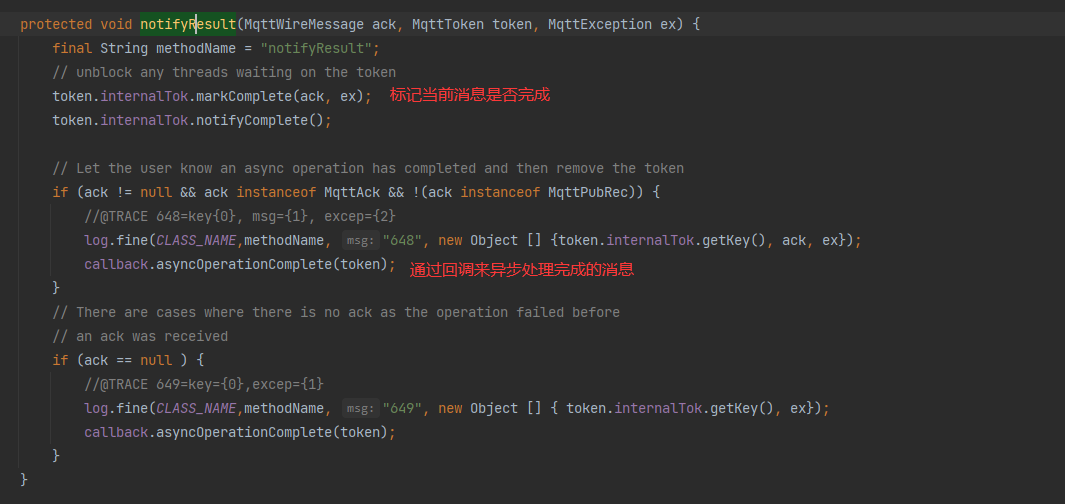Click the markComplete method call
Image resolution: width=1065 pixels, height=504 pixels.
tap(245, 96)
